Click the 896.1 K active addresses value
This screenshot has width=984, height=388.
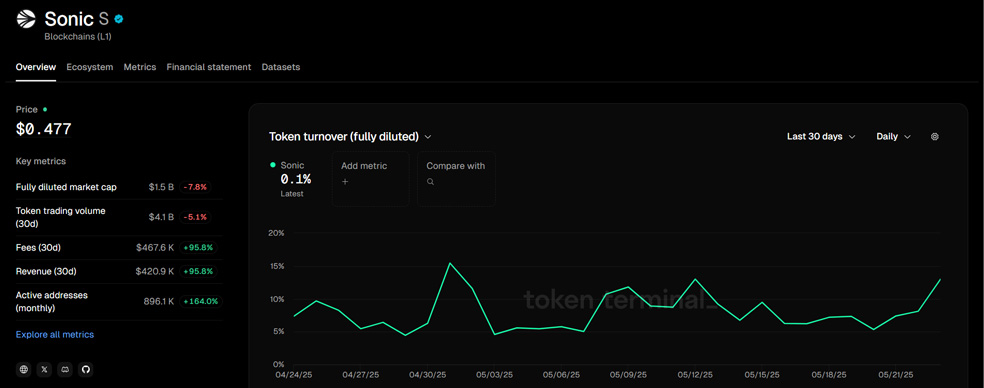[159, 301]
